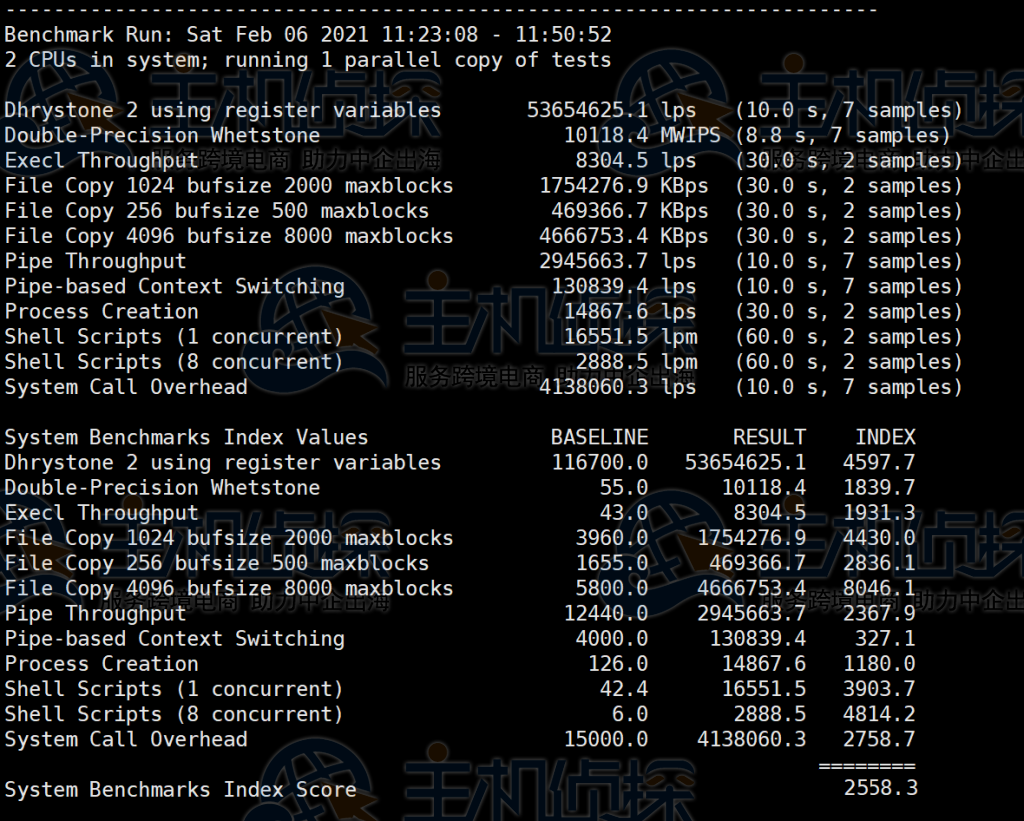This screenshot has width=1024, height=821.
Task: Click File Copy 1024 index 4430.0
Action: coord(879,538)
